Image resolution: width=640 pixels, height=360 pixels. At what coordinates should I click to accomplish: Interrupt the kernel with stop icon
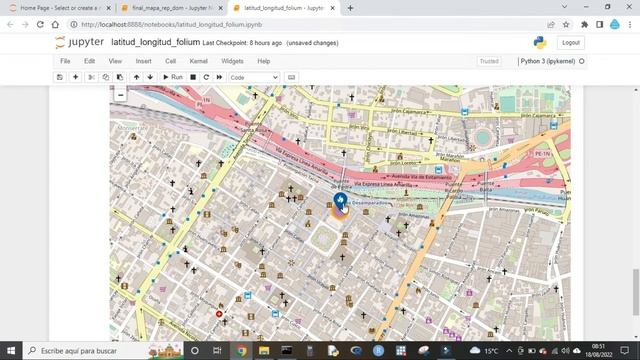tap(193, 77)
